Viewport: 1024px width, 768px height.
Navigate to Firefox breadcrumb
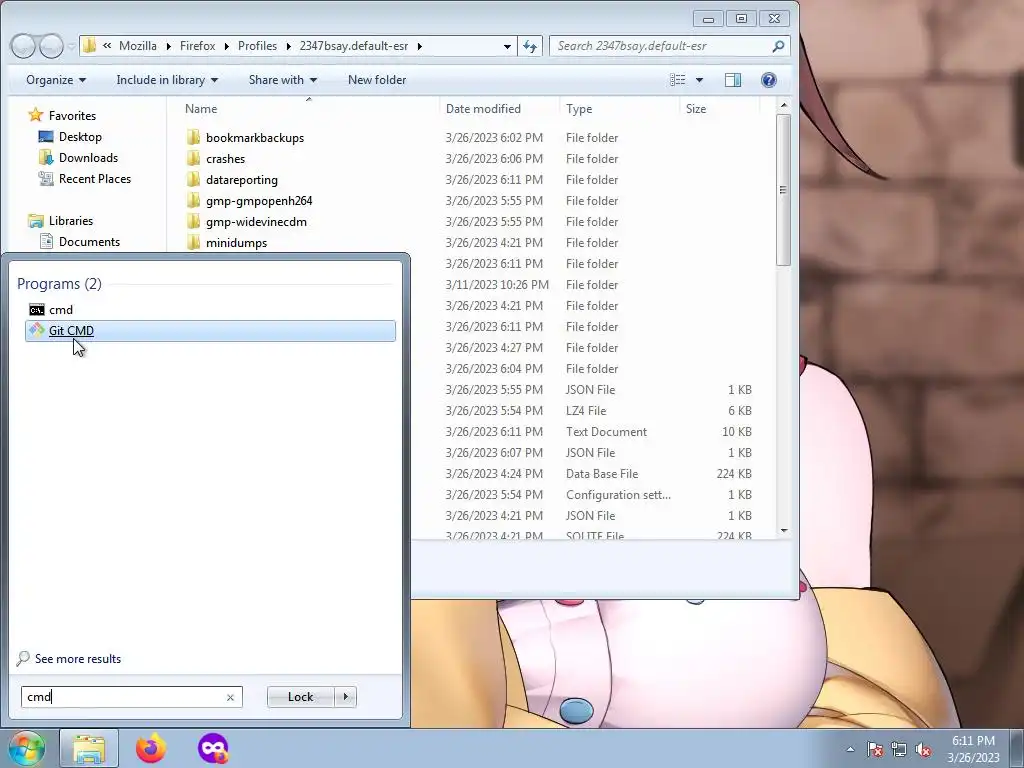point(197,46)
